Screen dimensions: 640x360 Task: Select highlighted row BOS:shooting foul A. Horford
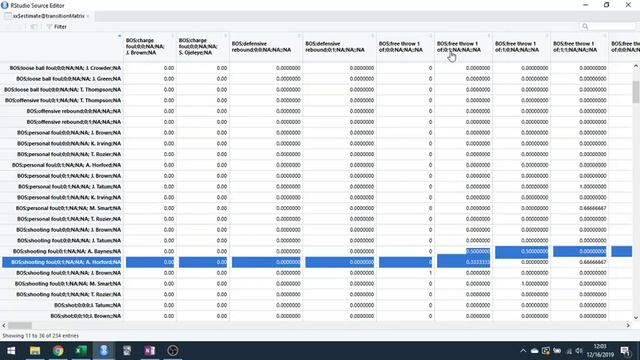[x=62, y=262]
